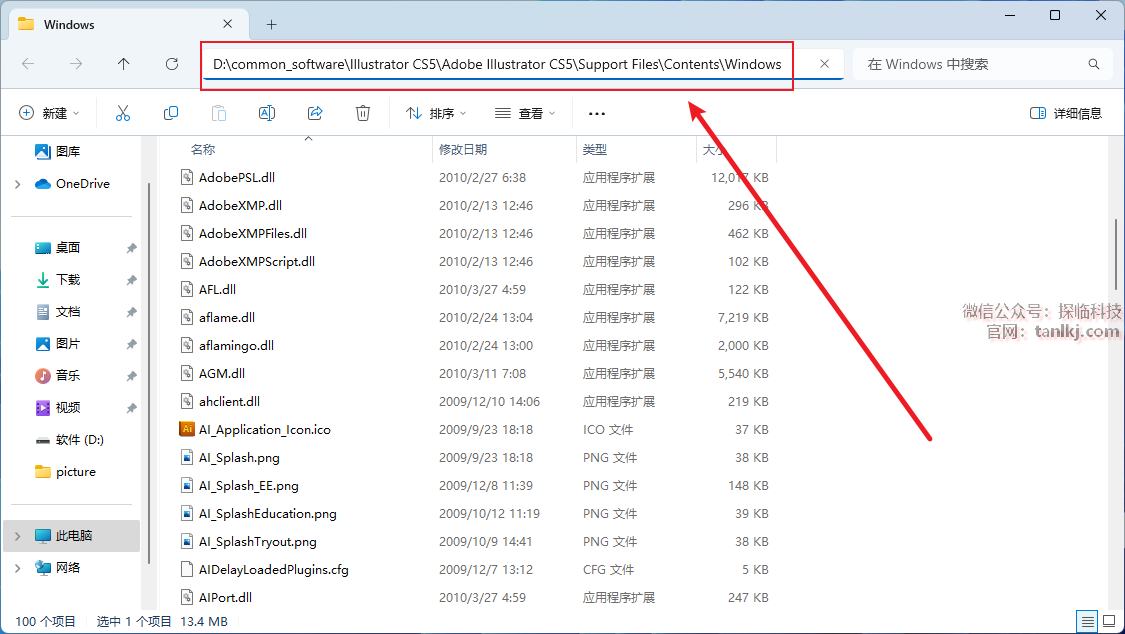Image resolution: width=1125 pixels, height=634 pixels.
Task: Close the Windows tab
Action: pos(227,24)
